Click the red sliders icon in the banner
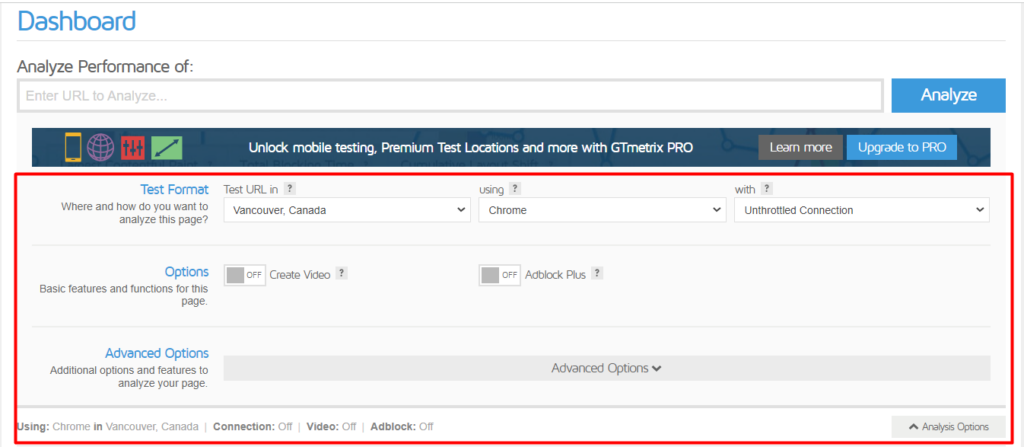Image resolution: width=1024 pixels, height=447 pixels. click(x=133, y=148)
